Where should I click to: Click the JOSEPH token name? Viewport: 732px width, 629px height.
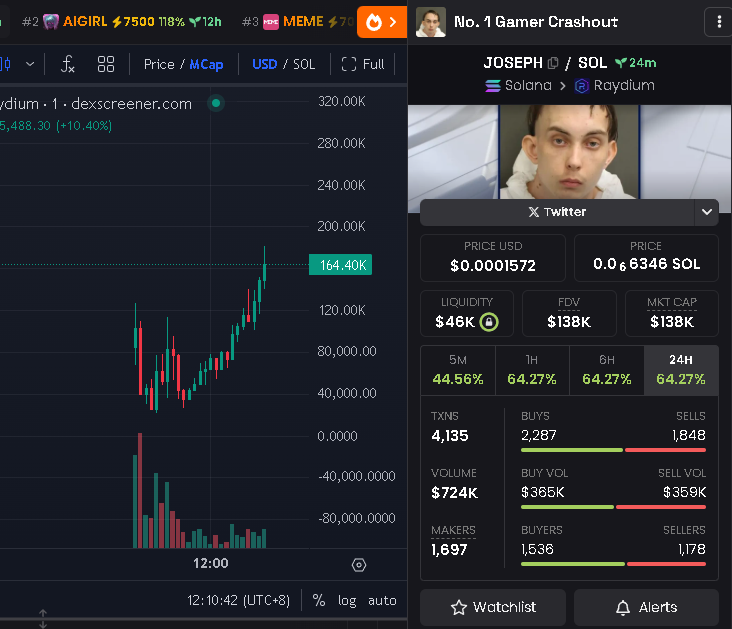513,63
